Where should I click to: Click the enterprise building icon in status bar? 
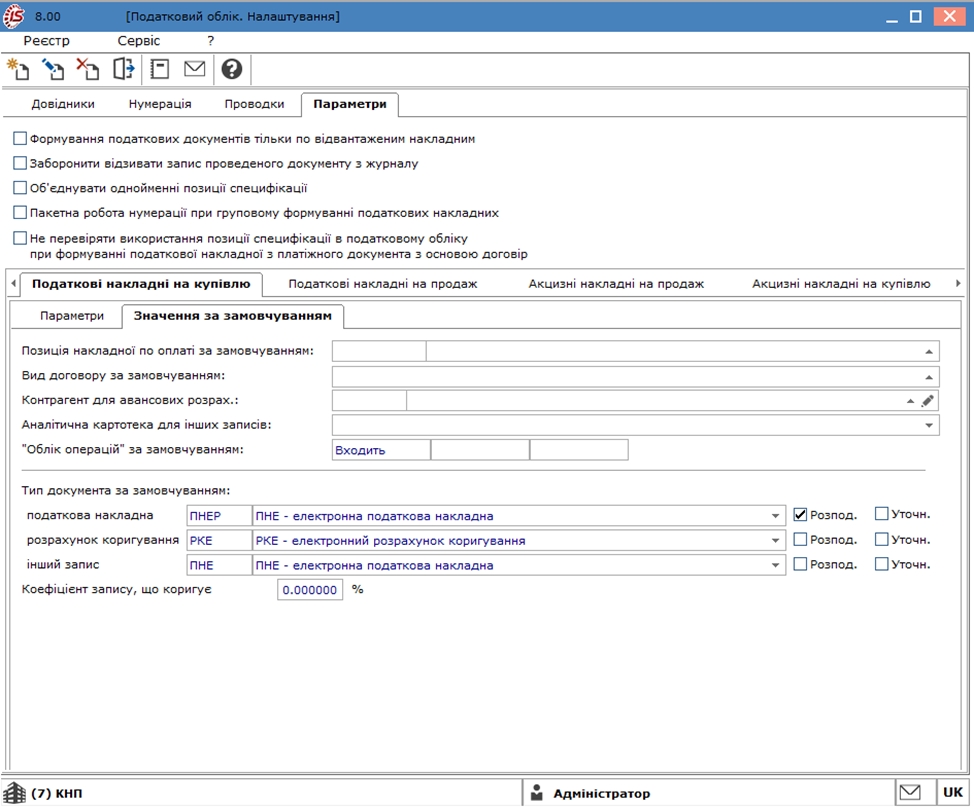[15, 793]
